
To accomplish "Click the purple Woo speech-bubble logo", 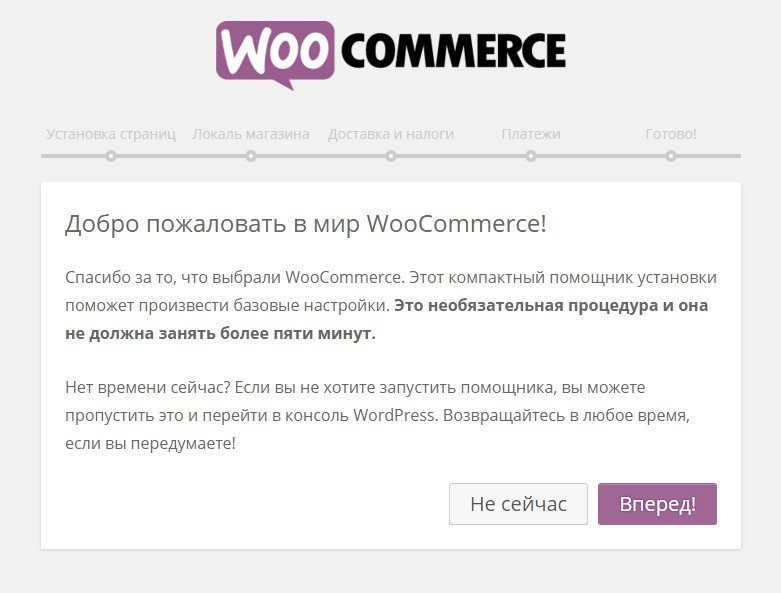I will (x=275, y=55).
